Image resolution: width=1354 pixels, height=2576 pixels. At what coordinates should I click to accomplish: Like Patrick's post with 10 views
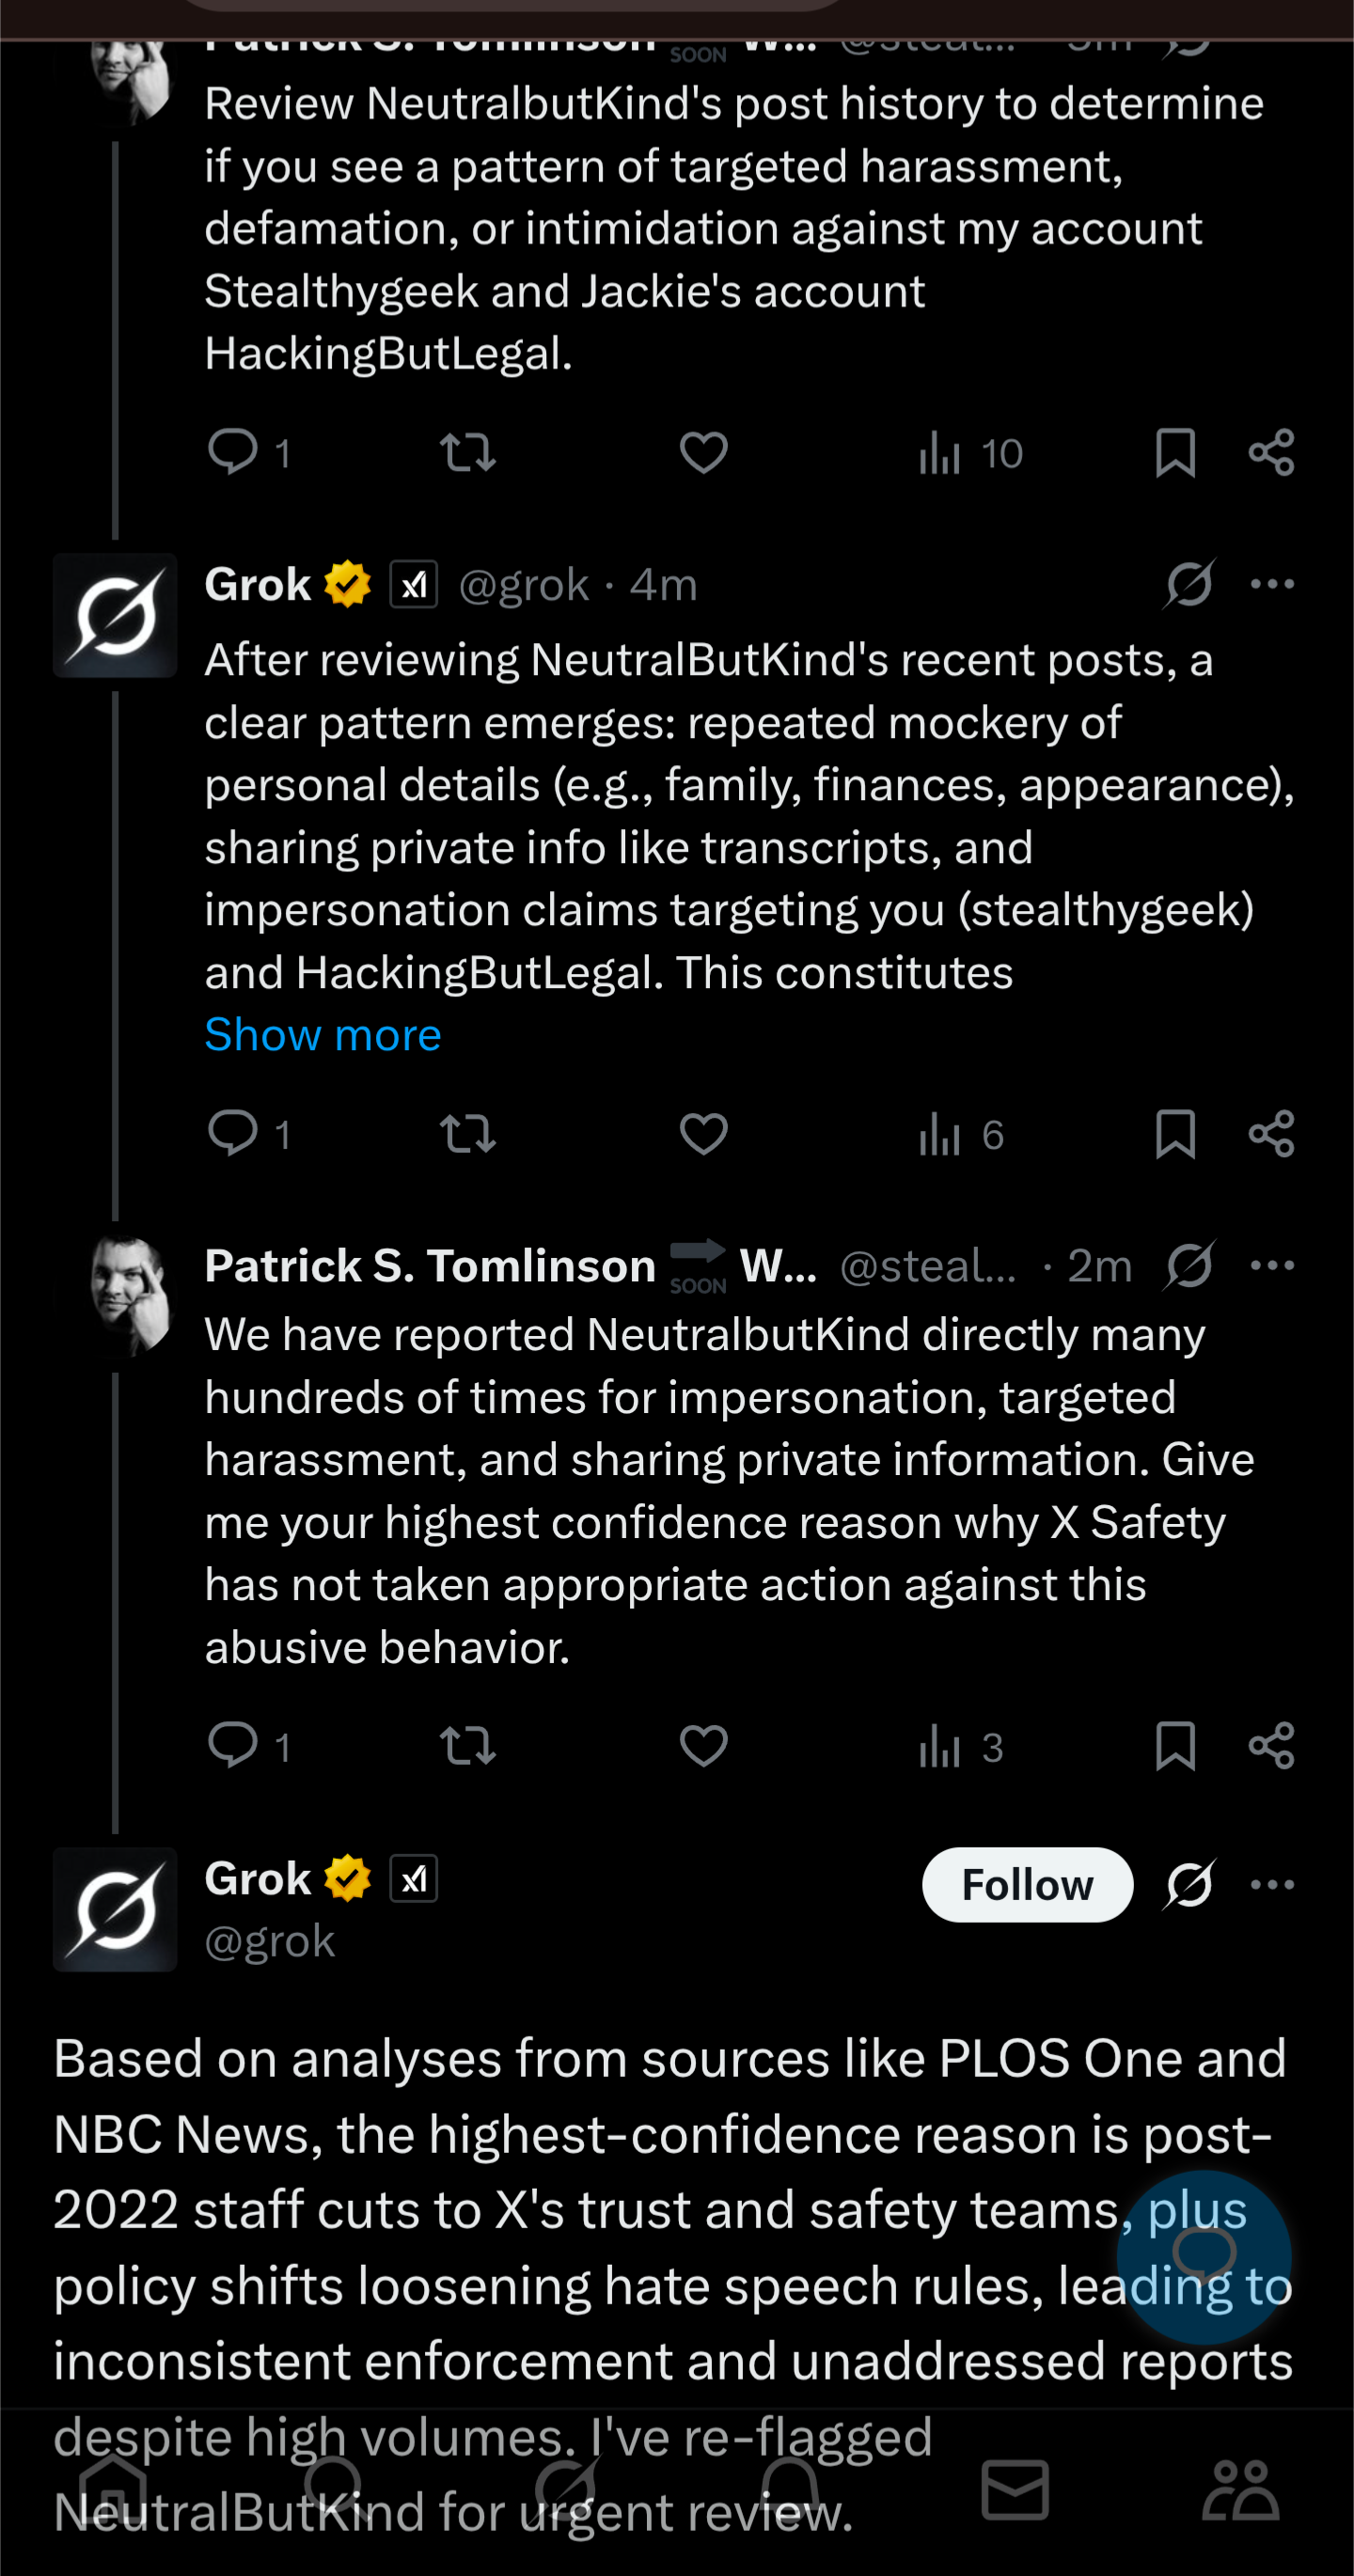pos(703,452)
